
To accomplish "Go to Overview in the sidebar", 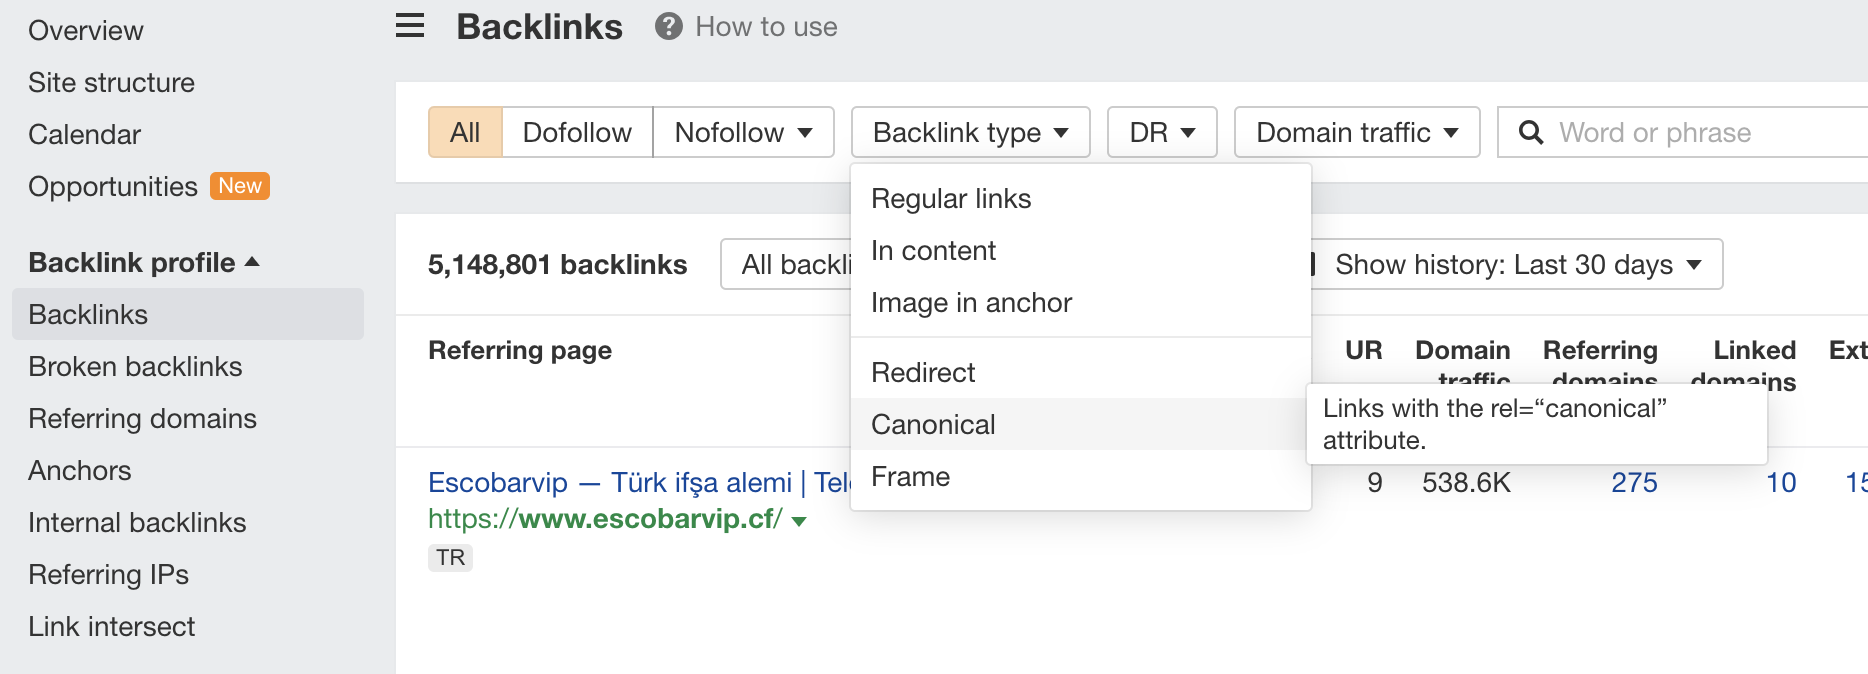I will coord(86,30).
